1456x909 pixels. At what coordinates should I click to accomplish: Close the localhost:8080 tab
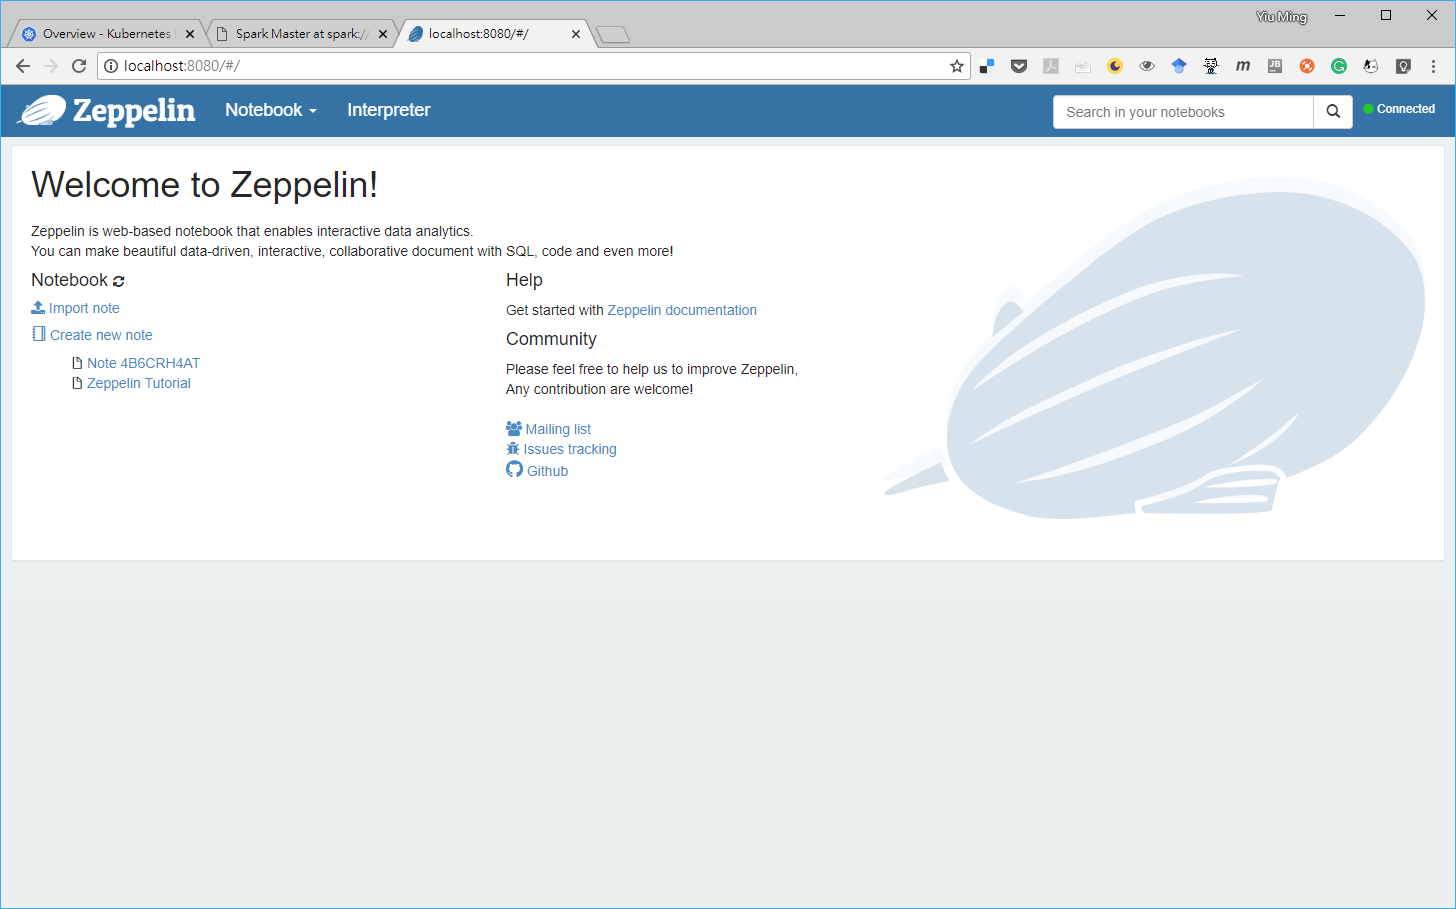(576, 34)
